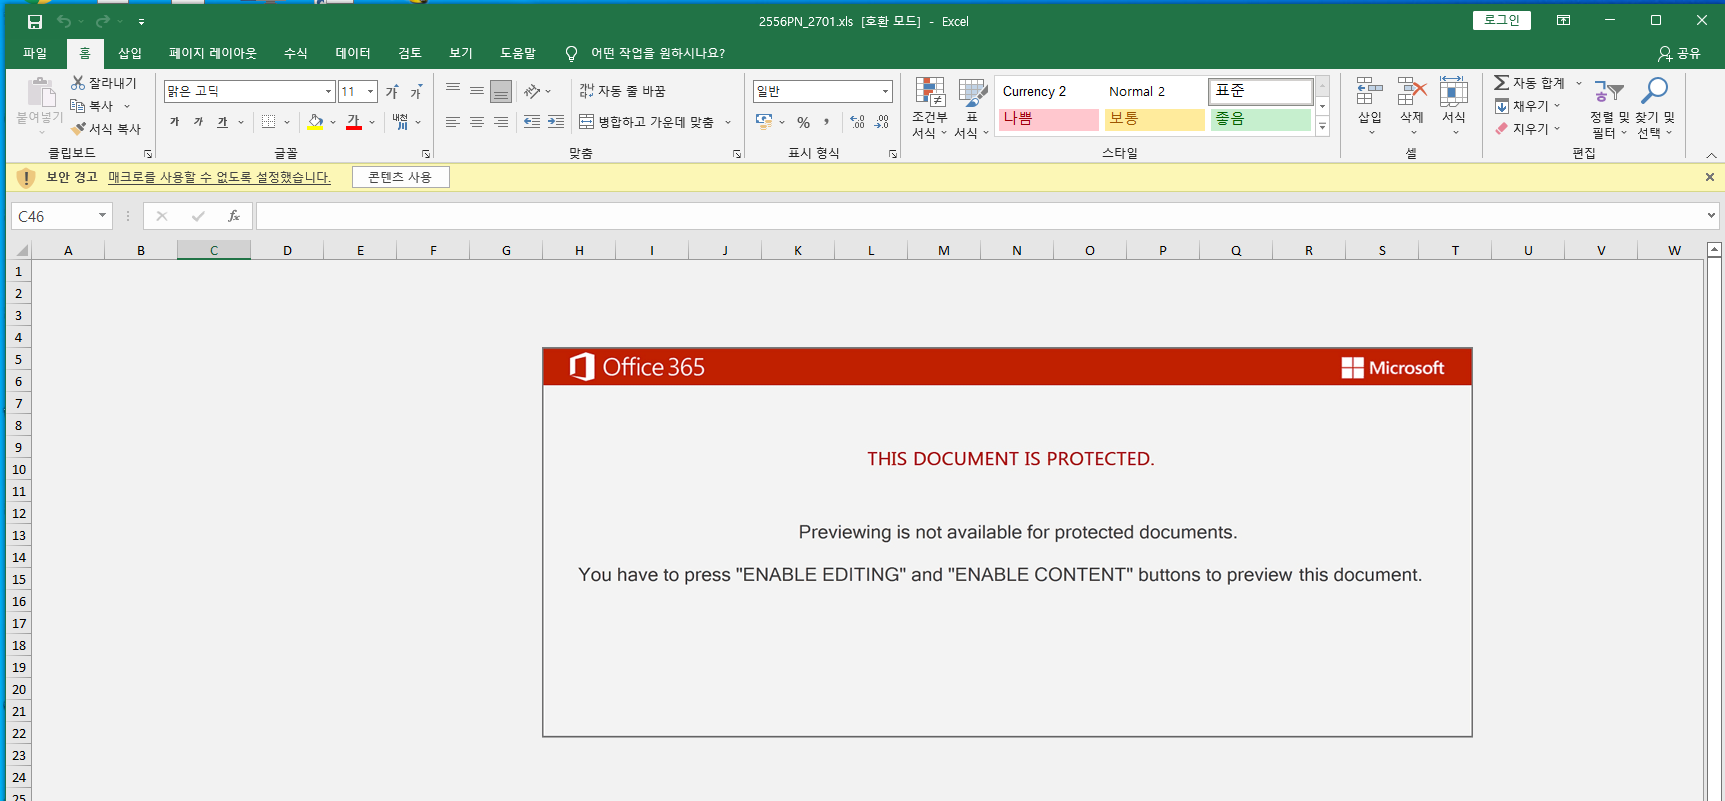Toggle underline formatting
This screenshot has width=1725, height=801.
coord(222,122)
